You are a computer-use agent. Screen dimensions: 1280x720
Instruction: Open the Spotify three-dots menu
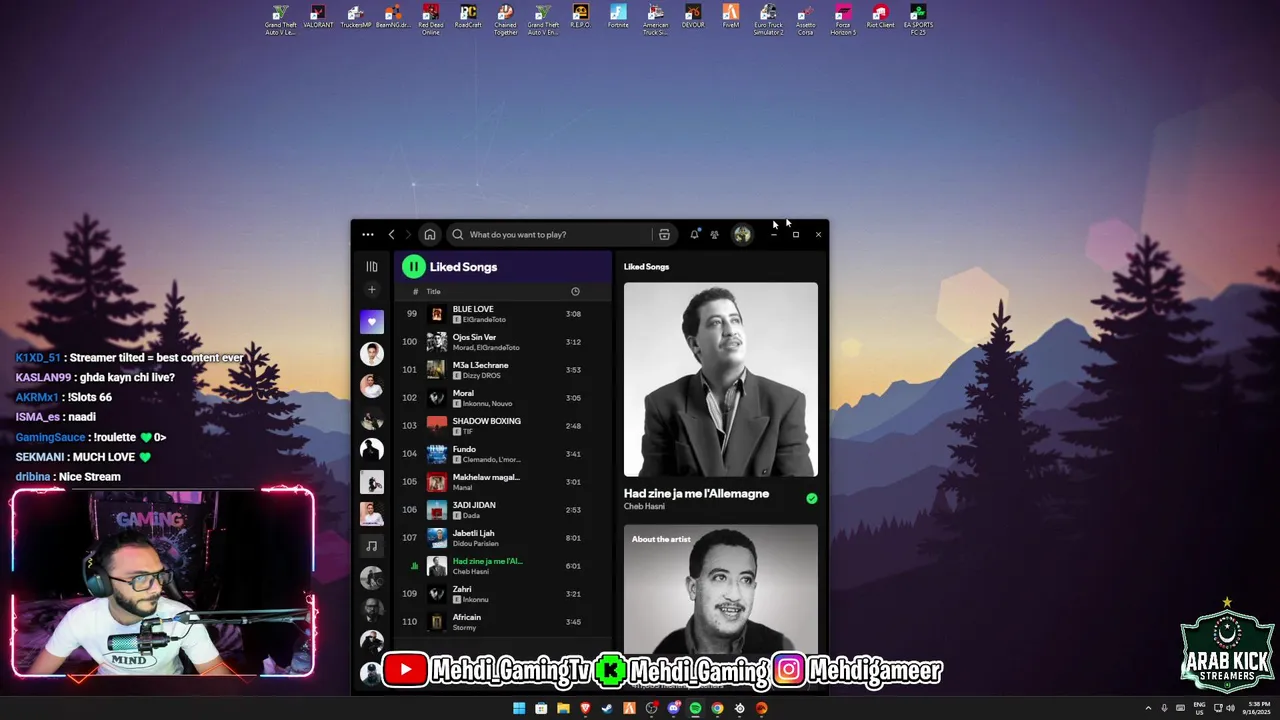click(368, 235)
